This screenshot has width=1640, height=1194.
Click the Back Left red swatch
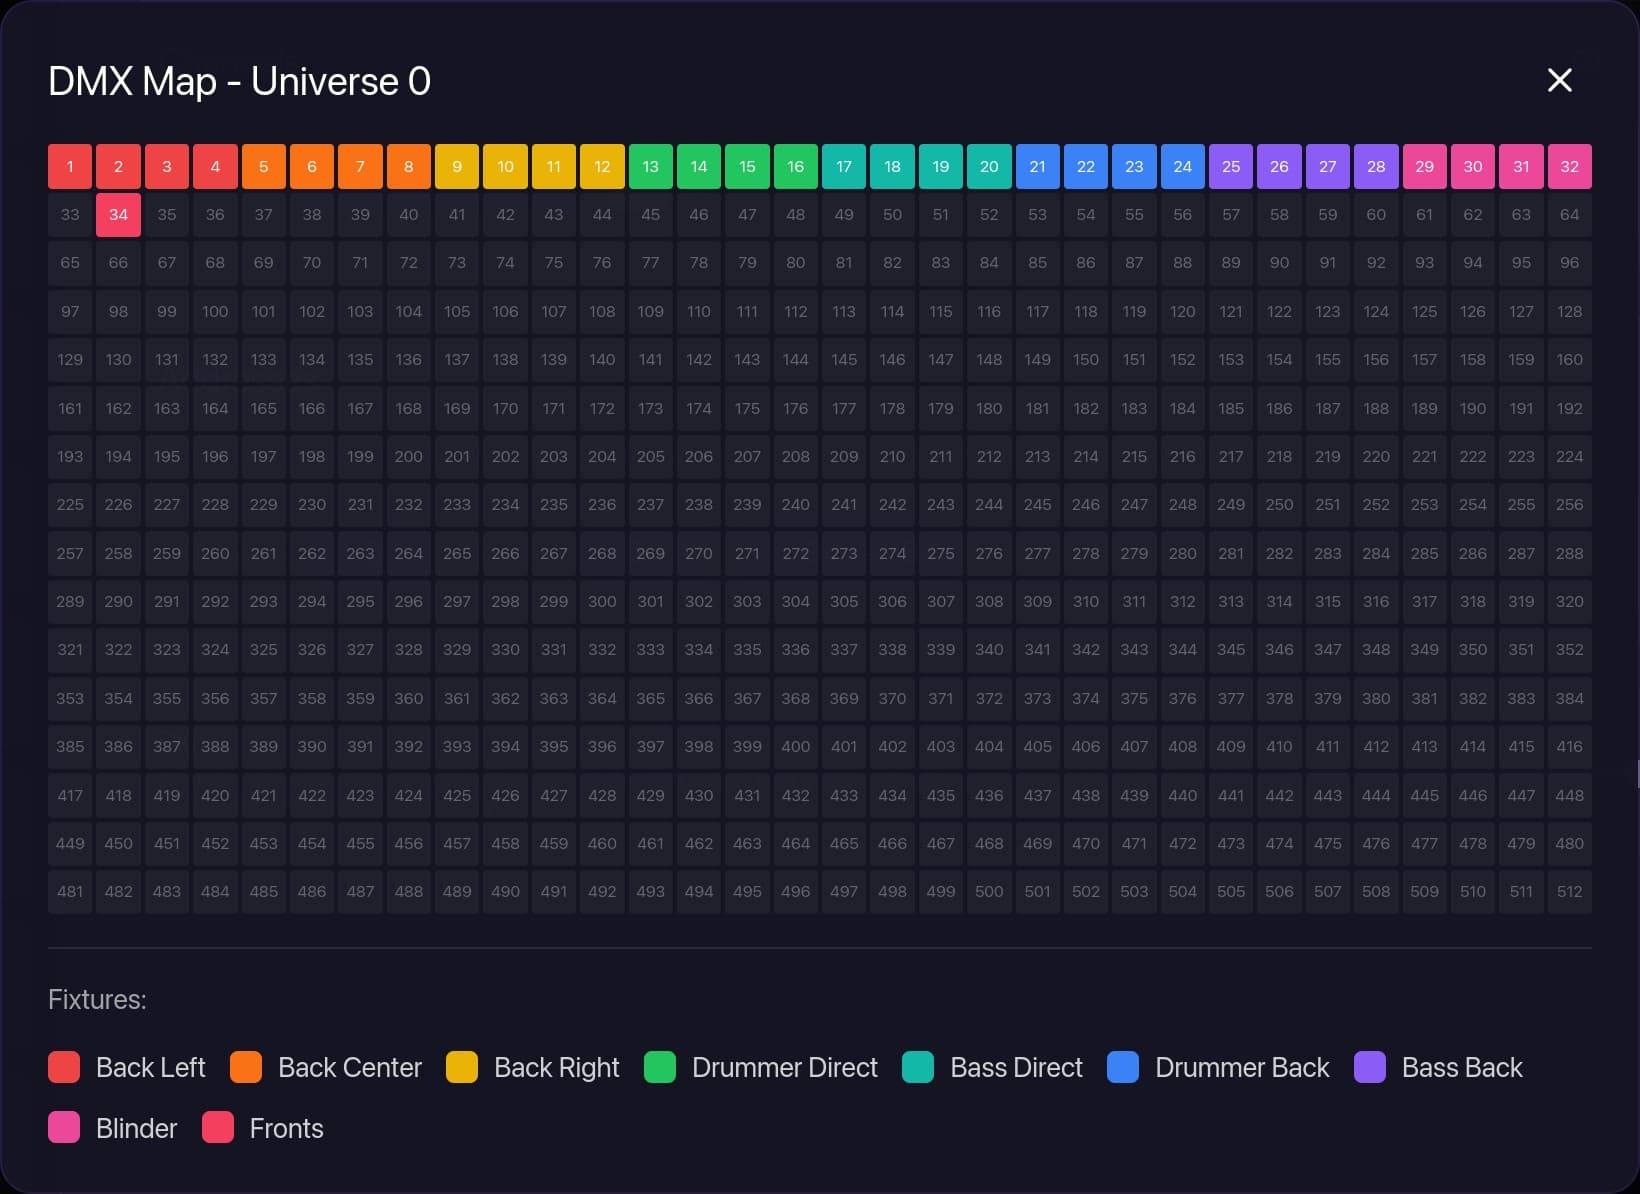(64, 1067)
